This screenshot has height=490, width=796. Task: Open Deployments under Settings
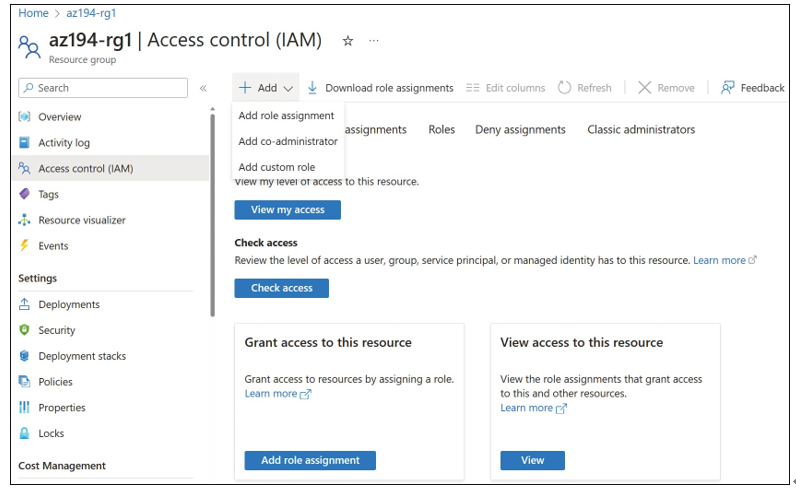(69, 304)
